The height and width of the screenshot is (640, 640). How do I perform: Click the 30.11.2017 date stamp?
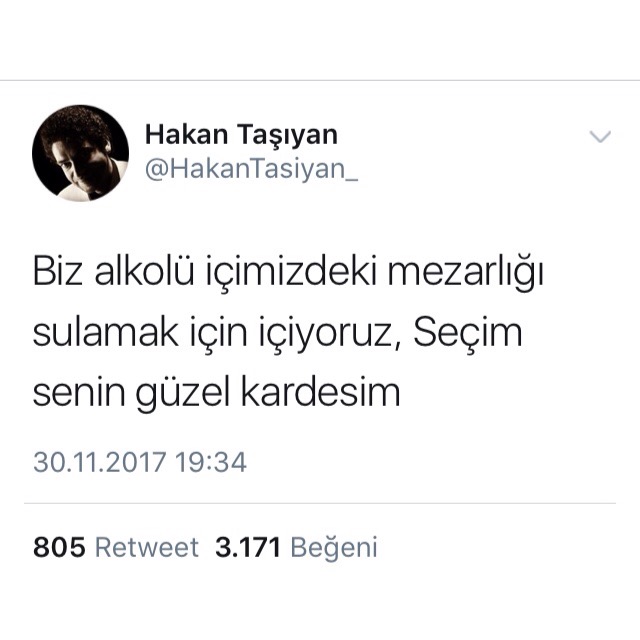(x=100, y=462)
